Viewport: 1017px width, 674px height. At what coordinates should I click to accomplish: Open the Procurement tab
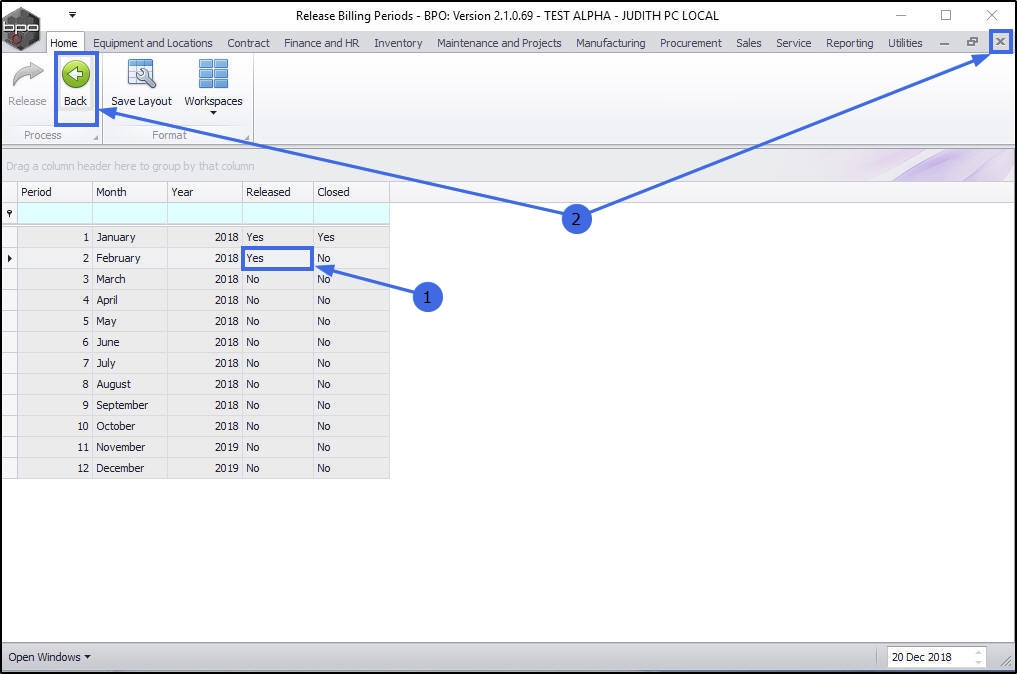pyautogui.click(x=690, y=43)
